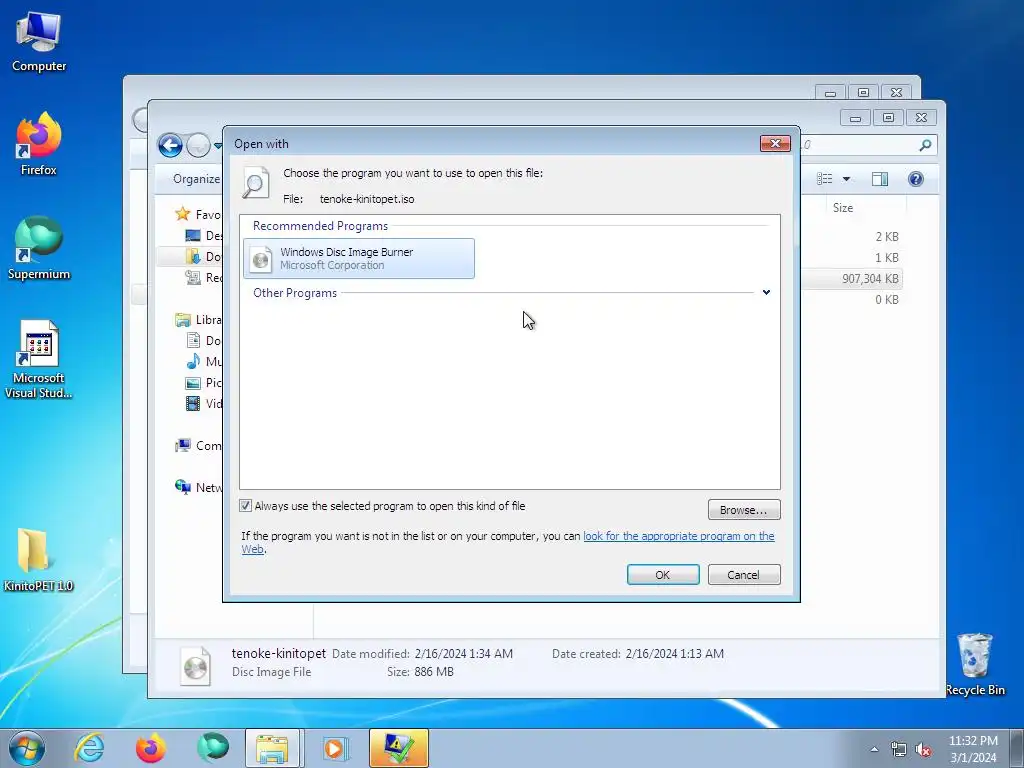This screenshot has height=768, width=1024.
Task: Select Computer in the Explorer navigation pane
Action: point(199,445)
